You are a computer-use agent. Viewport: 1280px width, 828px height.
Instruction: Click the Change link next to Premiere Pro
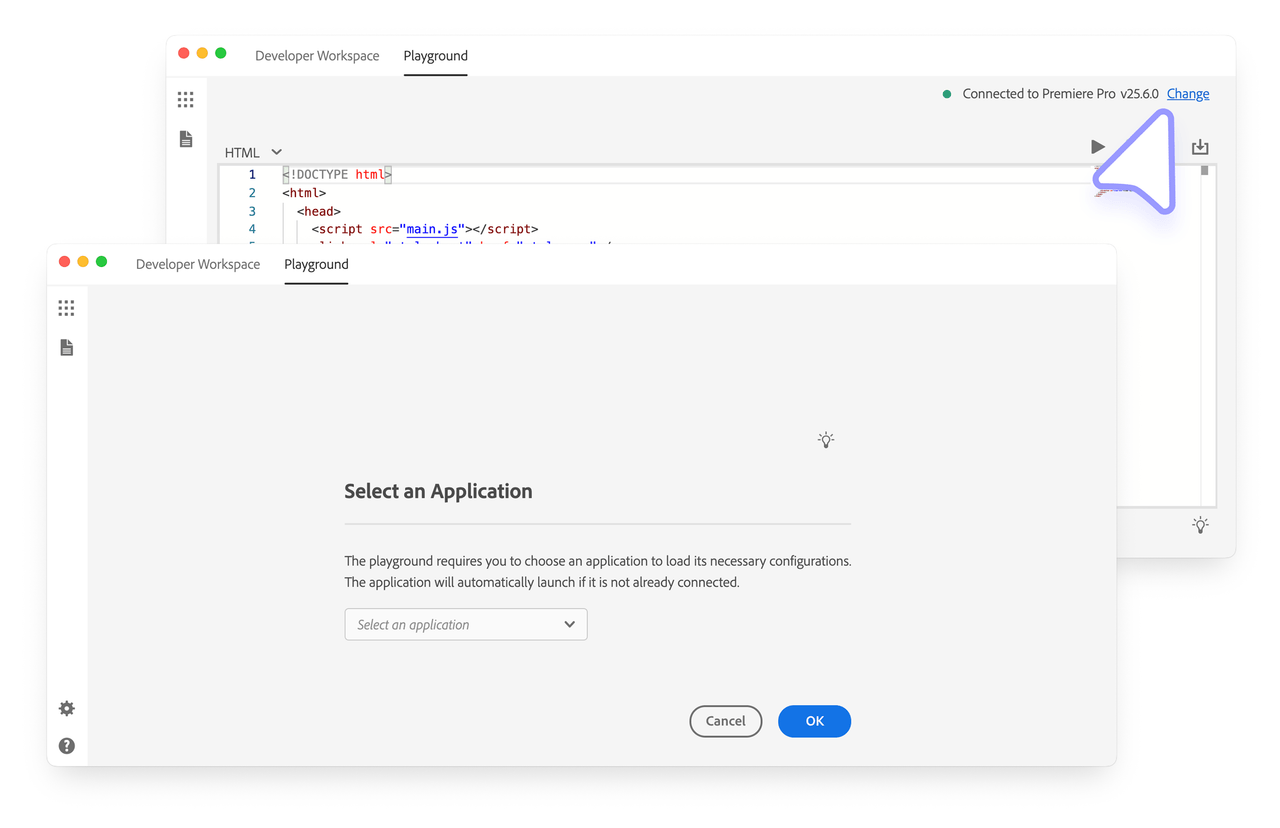point(1188,93)
